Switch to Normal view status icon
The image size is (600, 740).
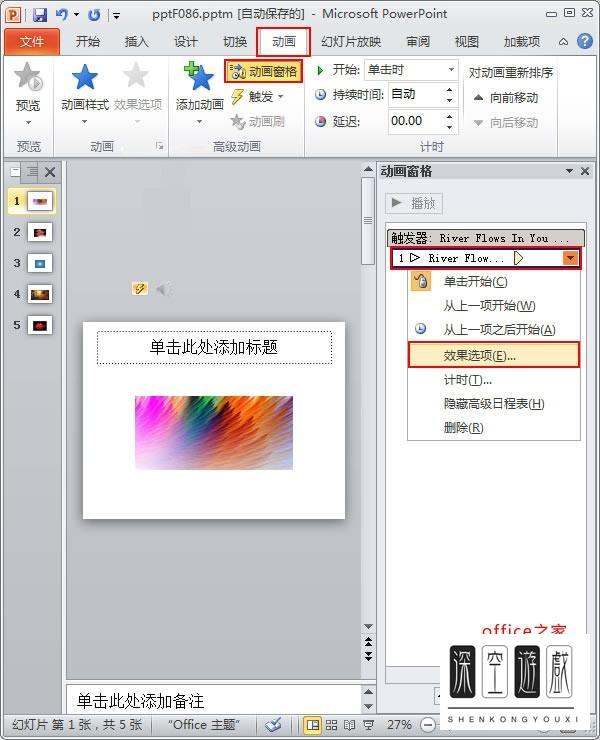pos(313,724)
